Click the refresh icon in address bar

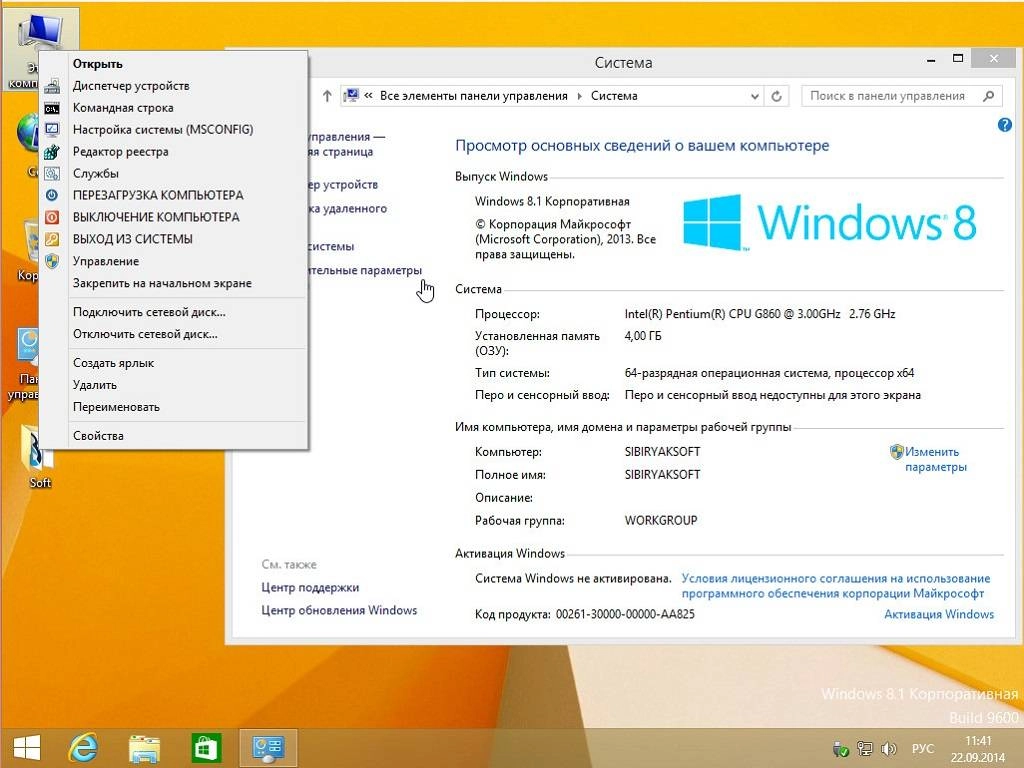coord(776,96)
